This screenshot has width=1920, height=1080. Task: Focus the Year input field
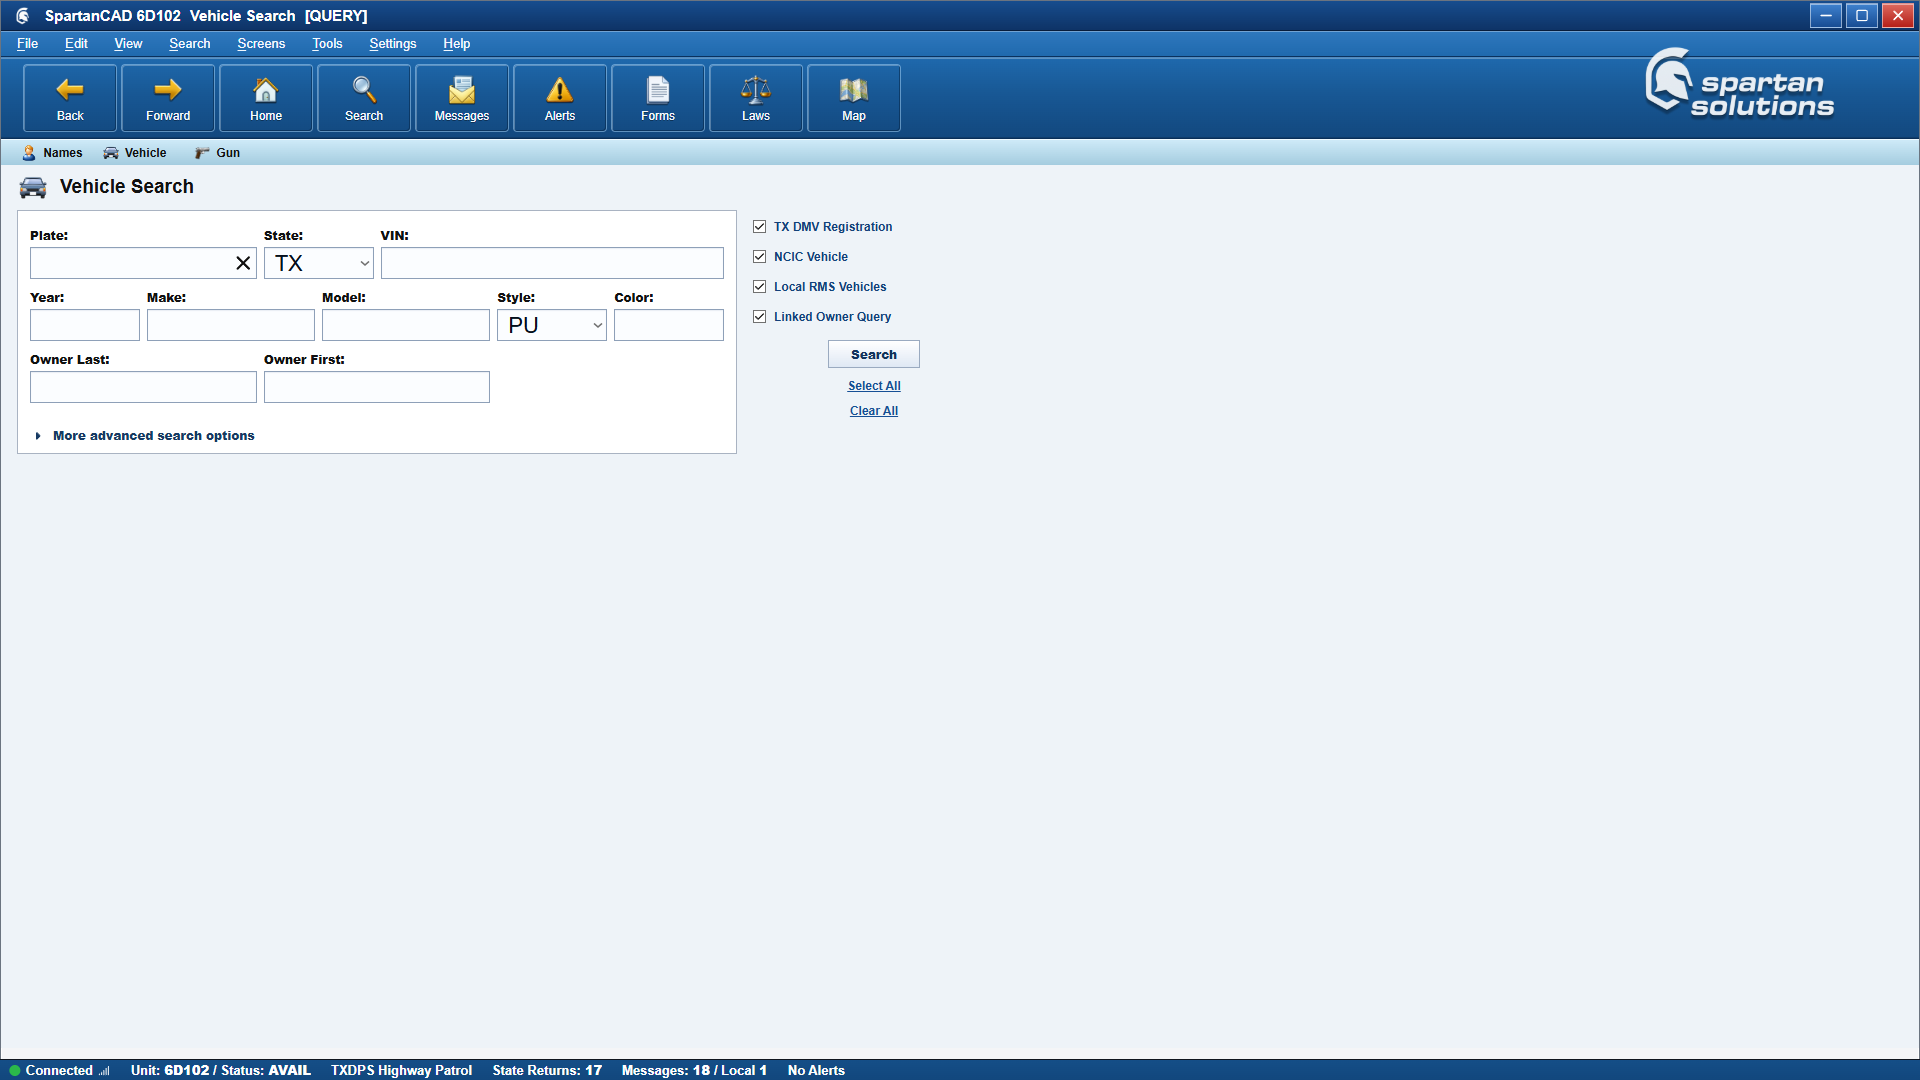click(85, 325)
